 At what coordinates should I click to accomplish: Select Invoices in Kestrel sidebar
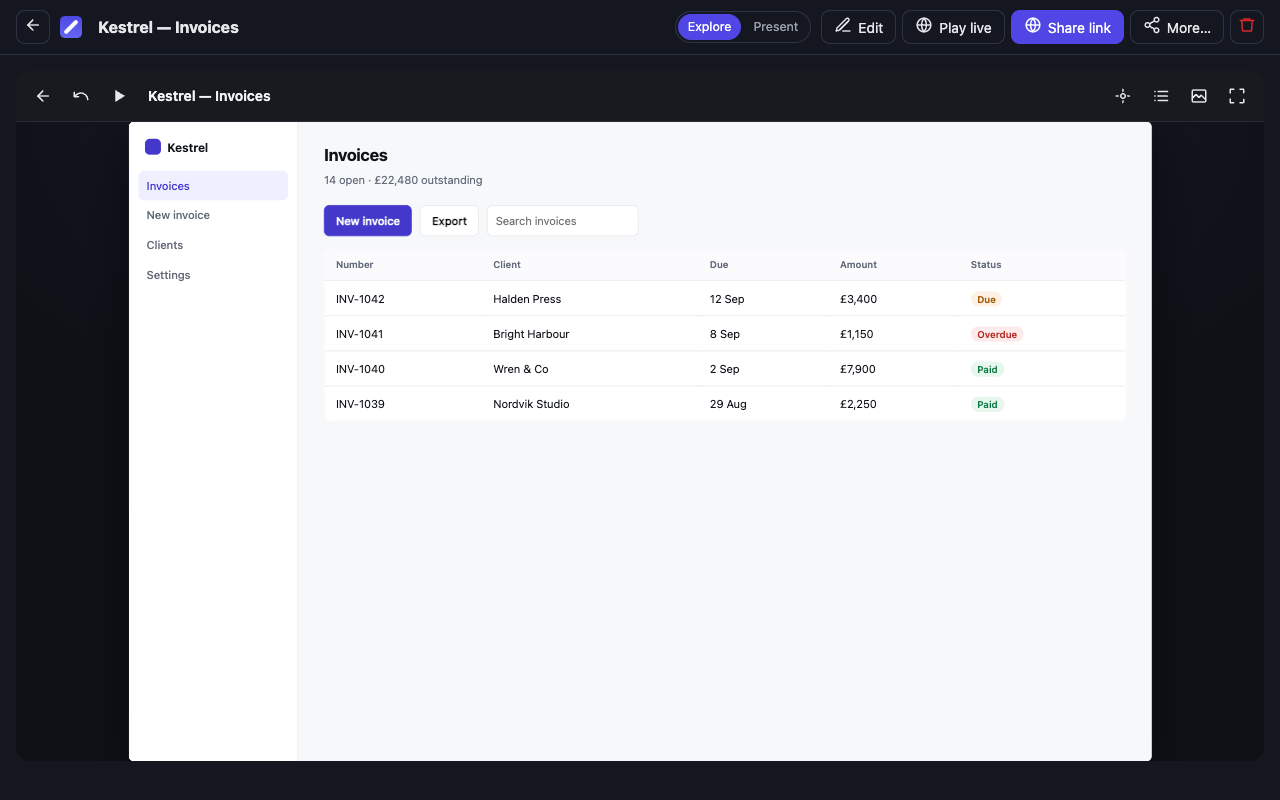click(x=213, y=186)
